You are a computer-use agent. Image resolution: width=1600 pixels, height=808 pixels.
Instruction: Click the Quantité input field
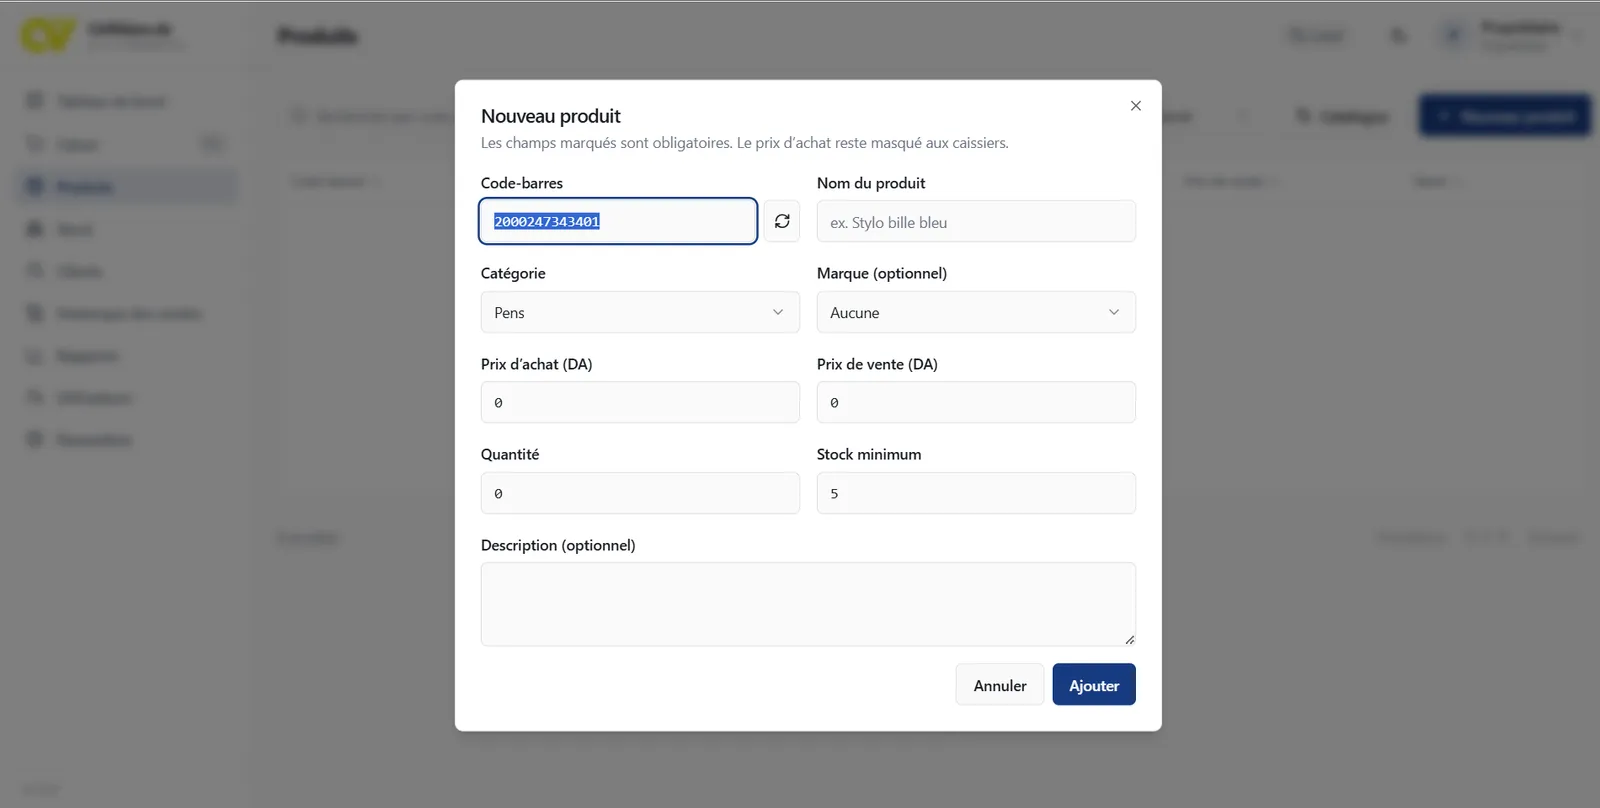(x=640, y=493)
